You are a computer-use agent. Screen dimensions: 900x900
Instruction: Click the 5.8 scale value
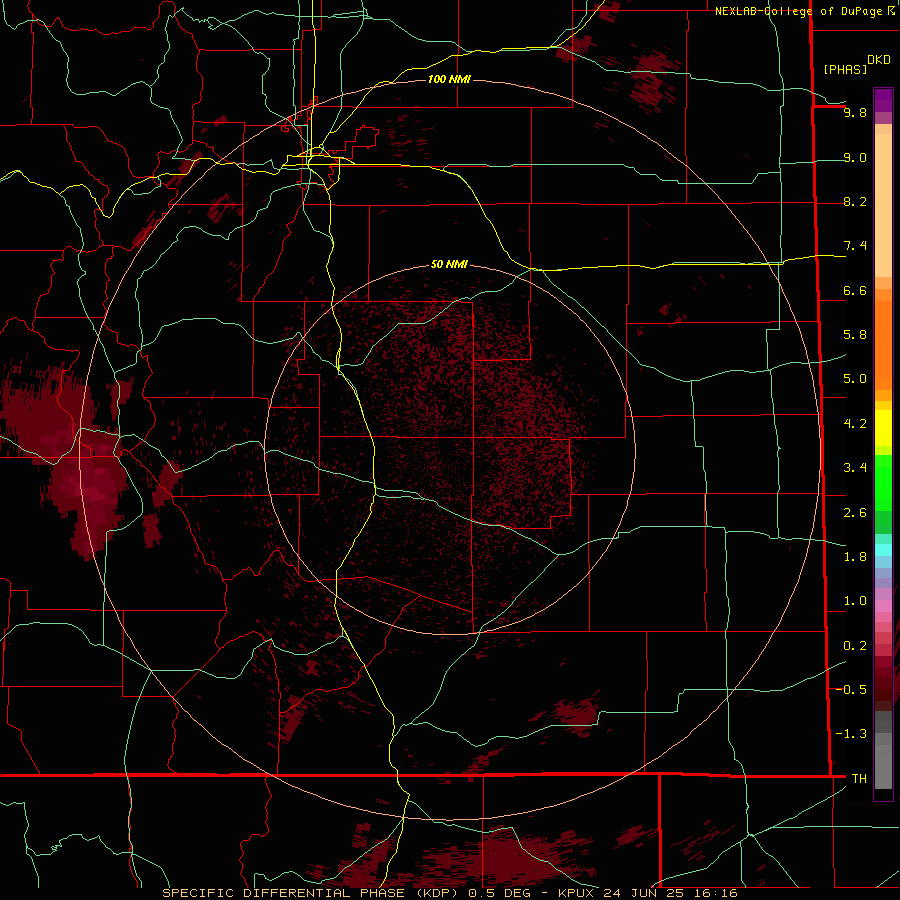pyautogui.click(x=855, y=335)
